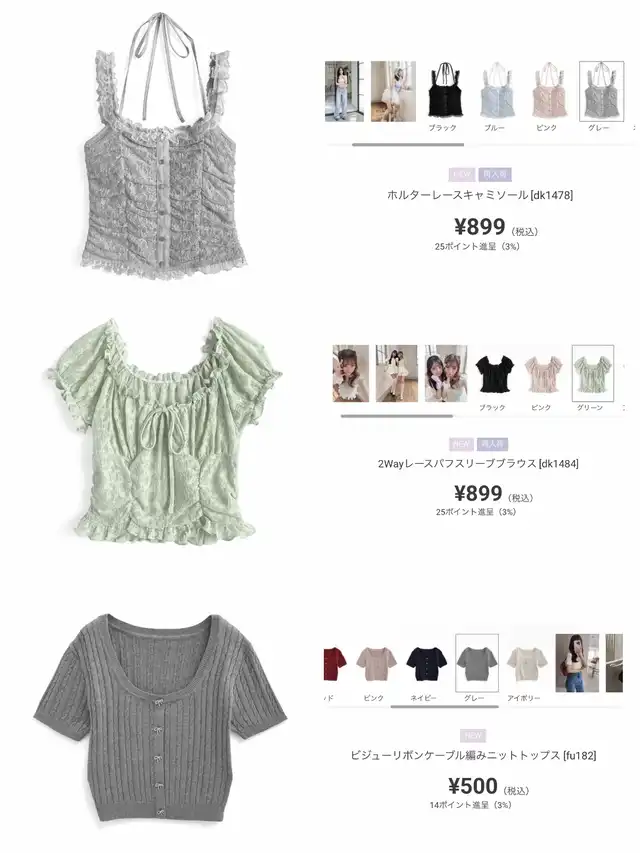Click the knit top thumbnail scrollbar
This screenshot has height=853, width=640.
point(445,707)
